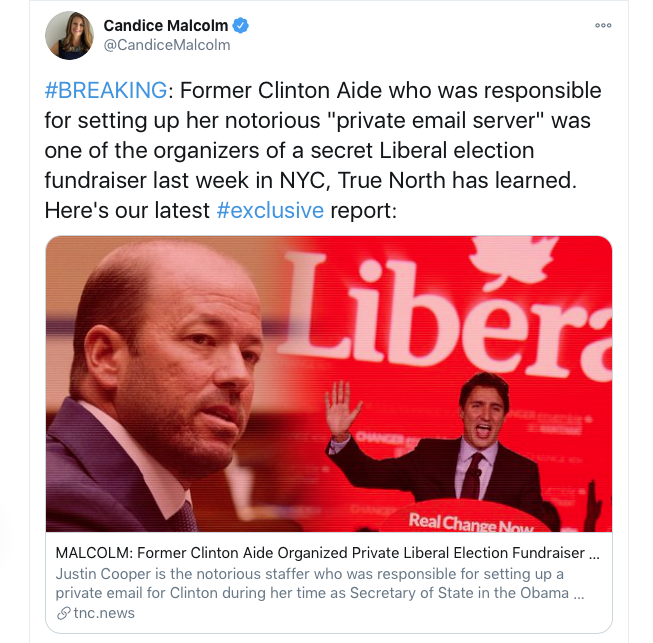Select the @CandiceMalcolm handle

coord(167,45)
